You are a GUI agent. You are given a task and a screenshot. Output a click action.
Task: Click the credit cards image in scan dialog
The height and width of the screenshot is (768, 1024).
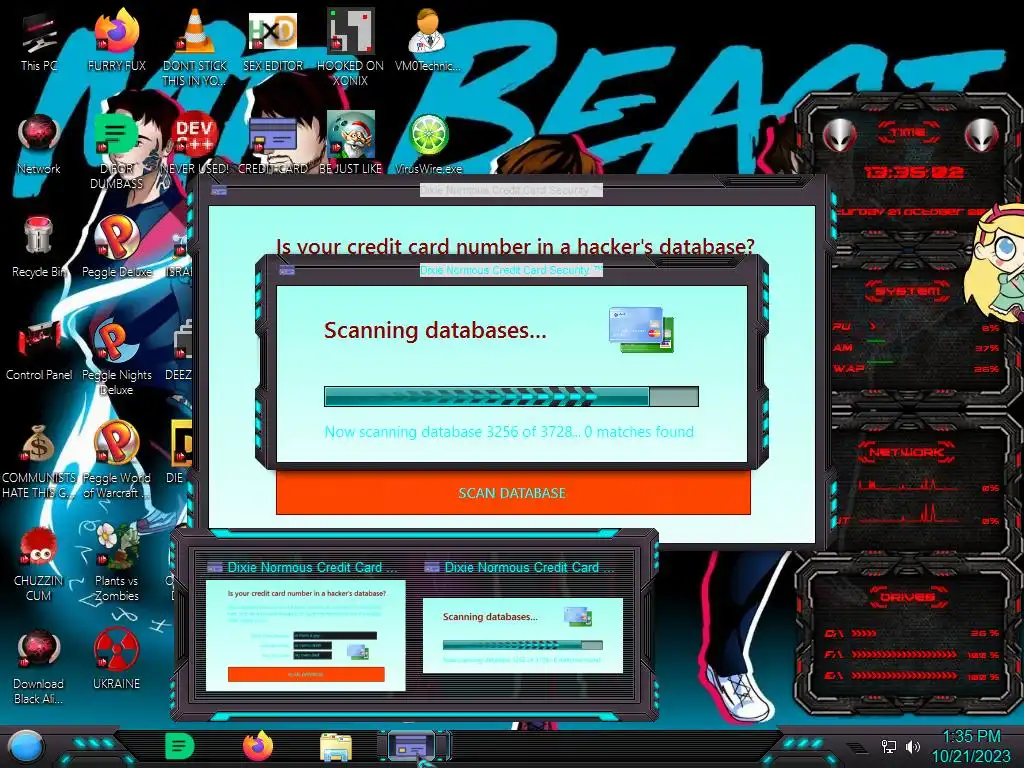point(641,330)
